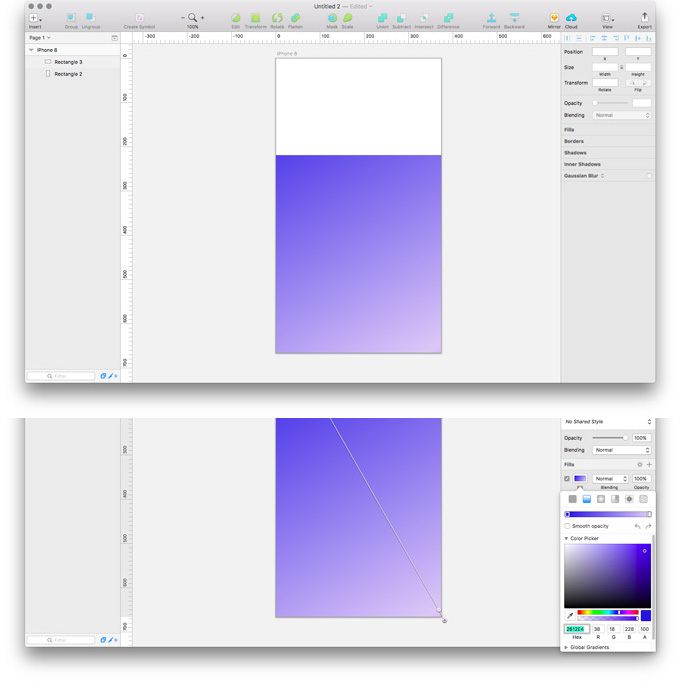Toggle the Smooth opacity checkbox

pyautogui.click(x=567, y=526)
